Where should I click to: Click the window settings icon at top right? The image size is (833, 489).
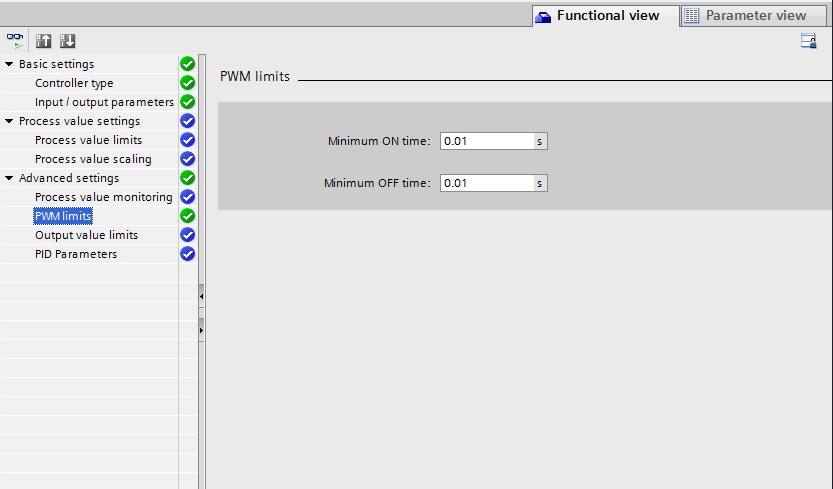tap(809, 41)
